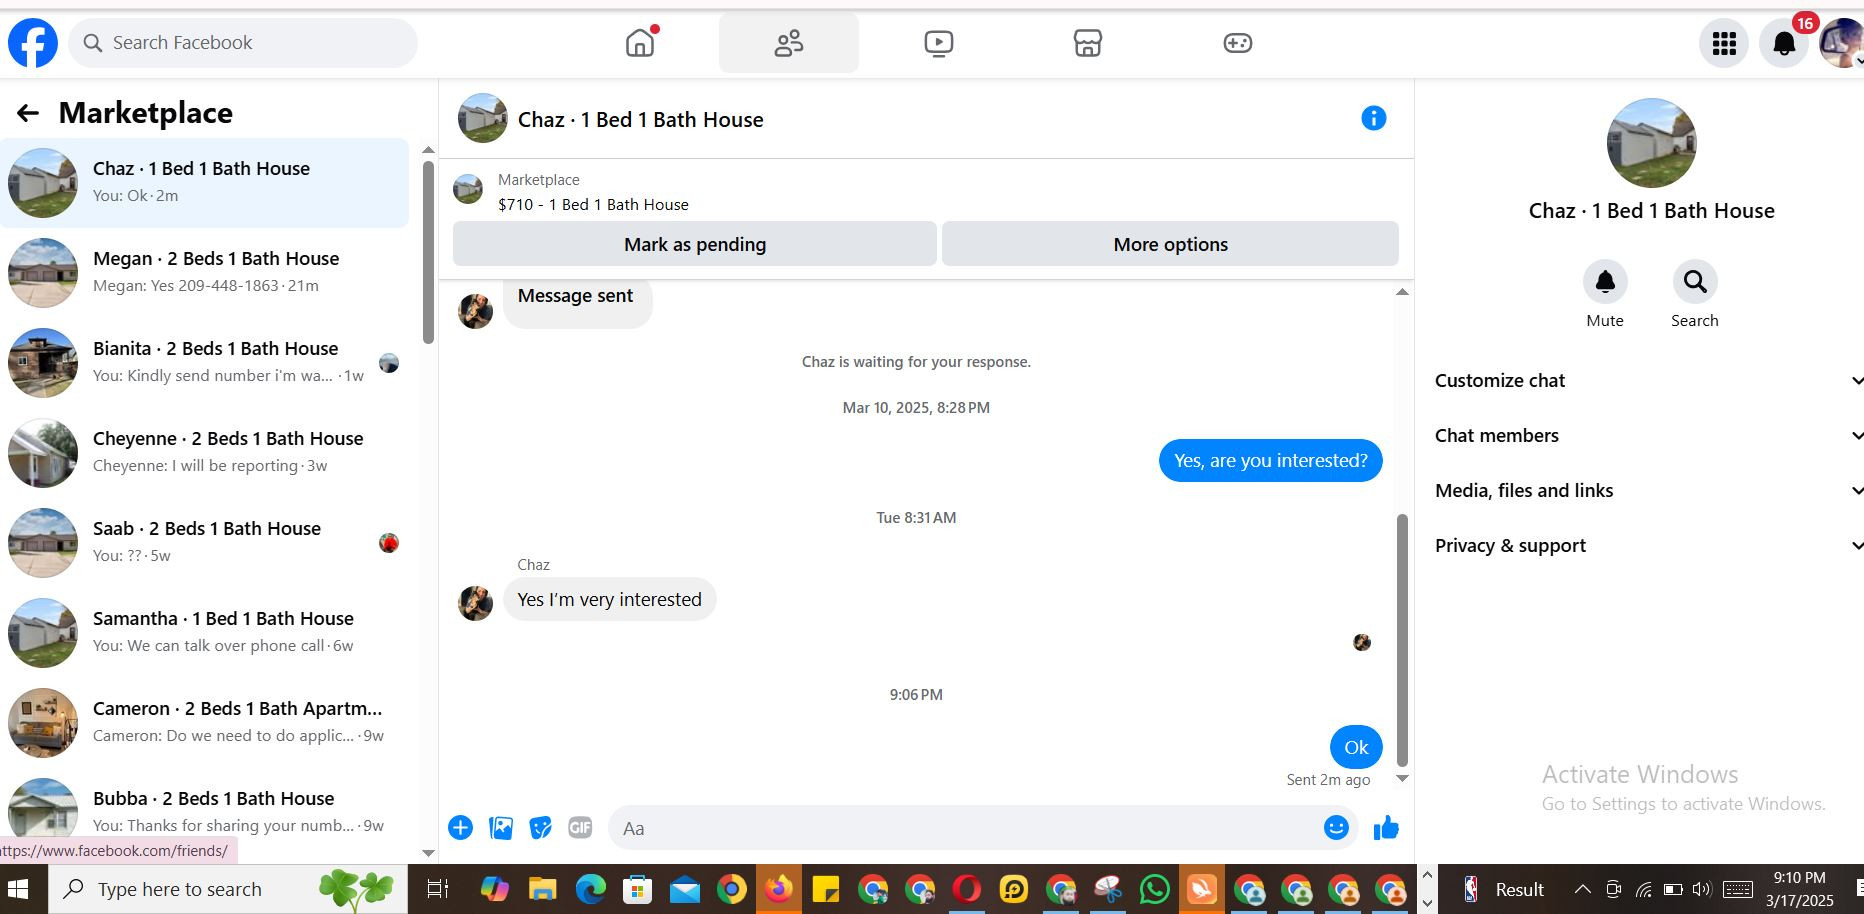Open the Marketplace storefront icon
The height and width of the screenshot is (914, 1864).
click(1088, 43)
